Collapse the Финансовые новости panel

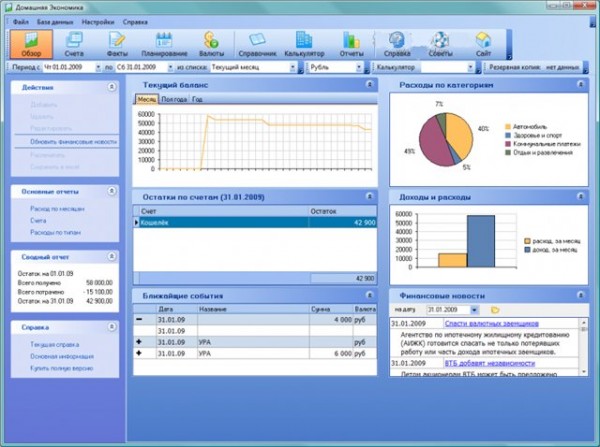(x=581, y=295)
